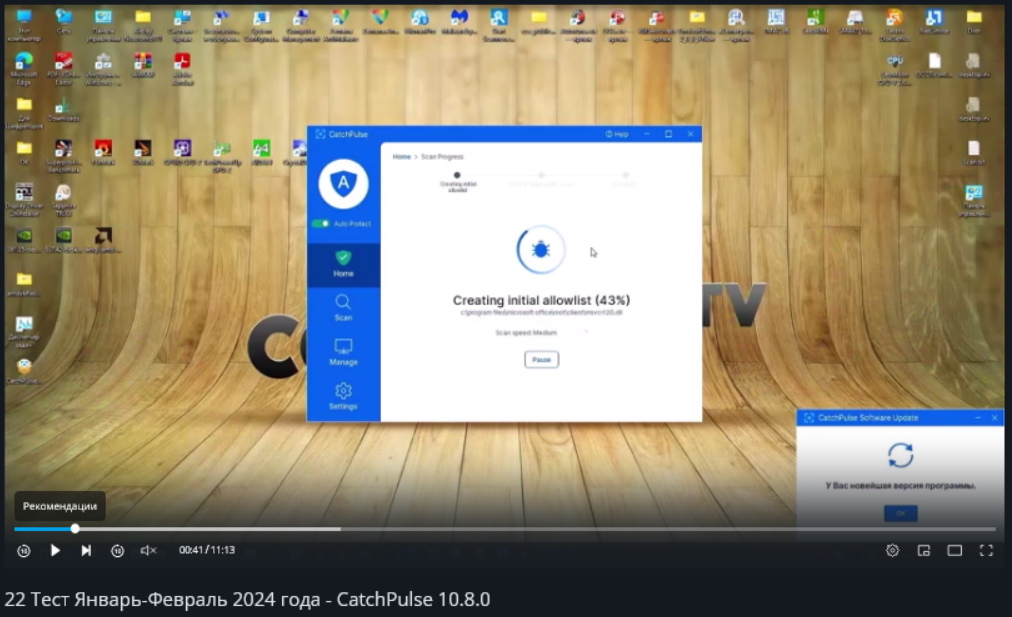Rewind video ten seconds
The height and width of the screenshot is (617, 1012).
pyautogui.click(x=24, y=551)
